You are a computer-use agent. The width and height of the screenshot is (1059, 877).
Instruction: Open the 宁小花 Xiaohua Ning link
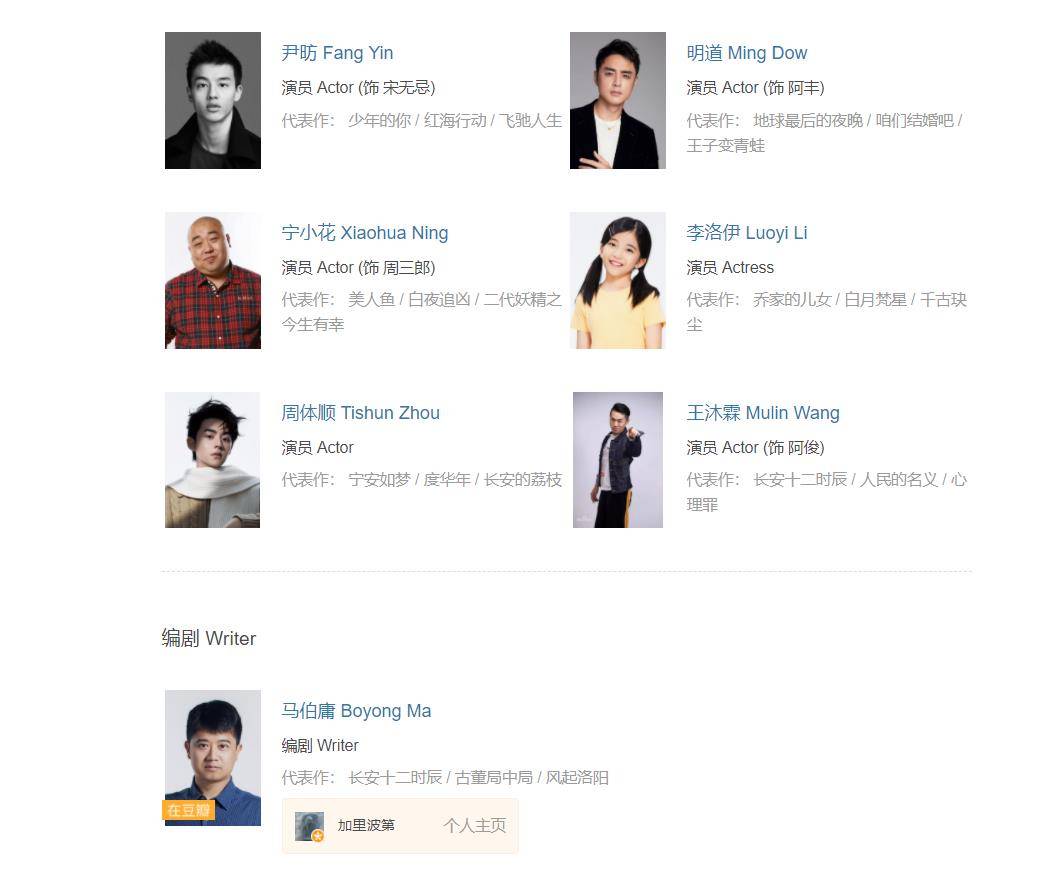365,233
